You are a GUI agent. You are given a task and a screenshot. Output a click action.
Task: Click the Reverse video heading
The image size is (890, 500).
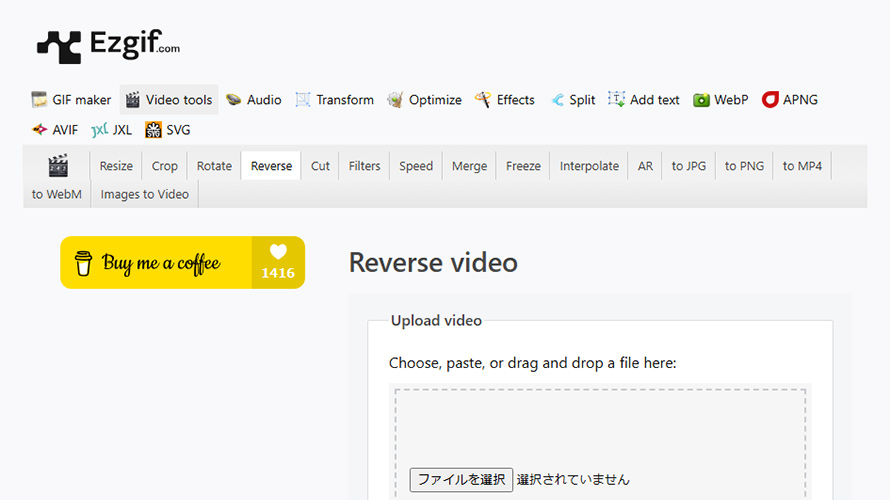[x=433, y=262]
